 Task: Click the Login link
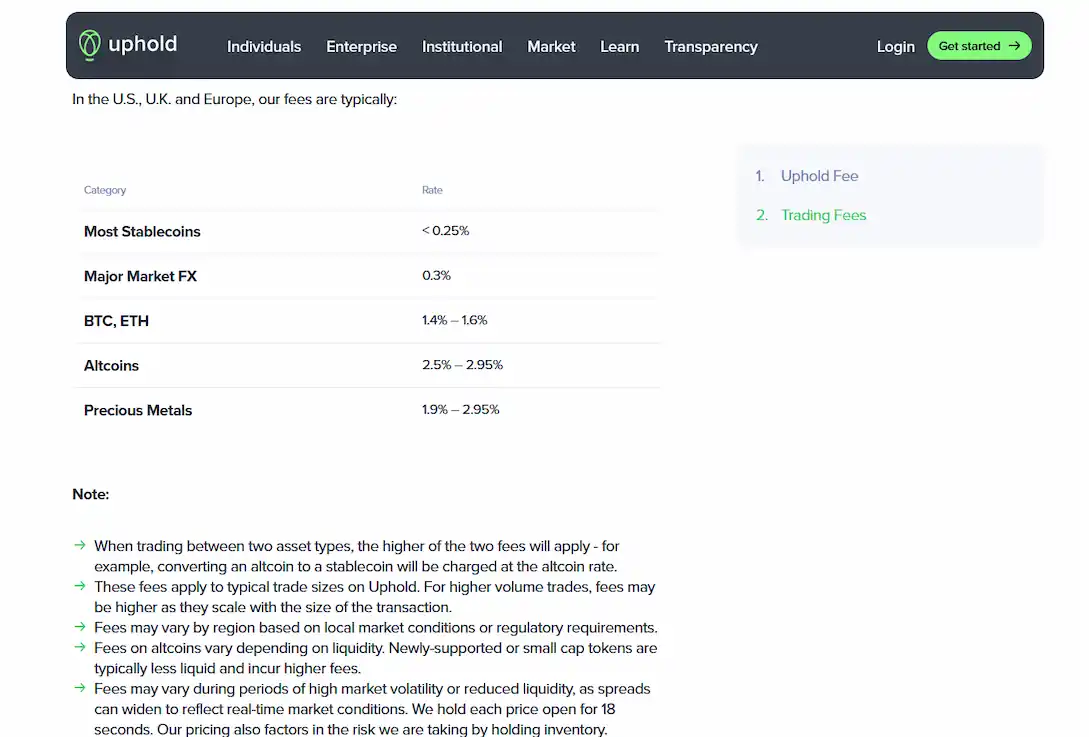tap(895, 47)
